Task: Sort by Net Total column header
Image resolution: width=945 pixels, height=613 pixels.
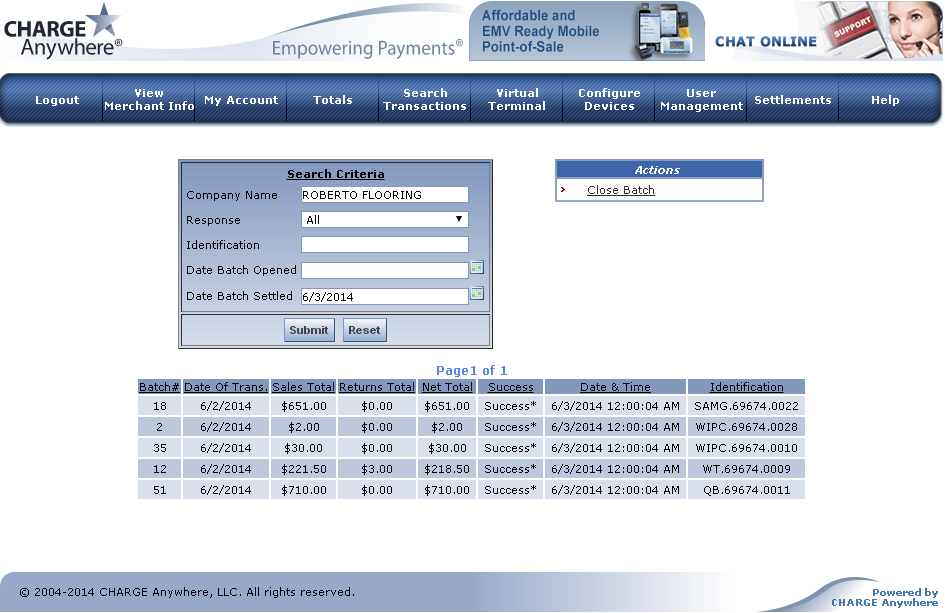Action: pos(446,387)
